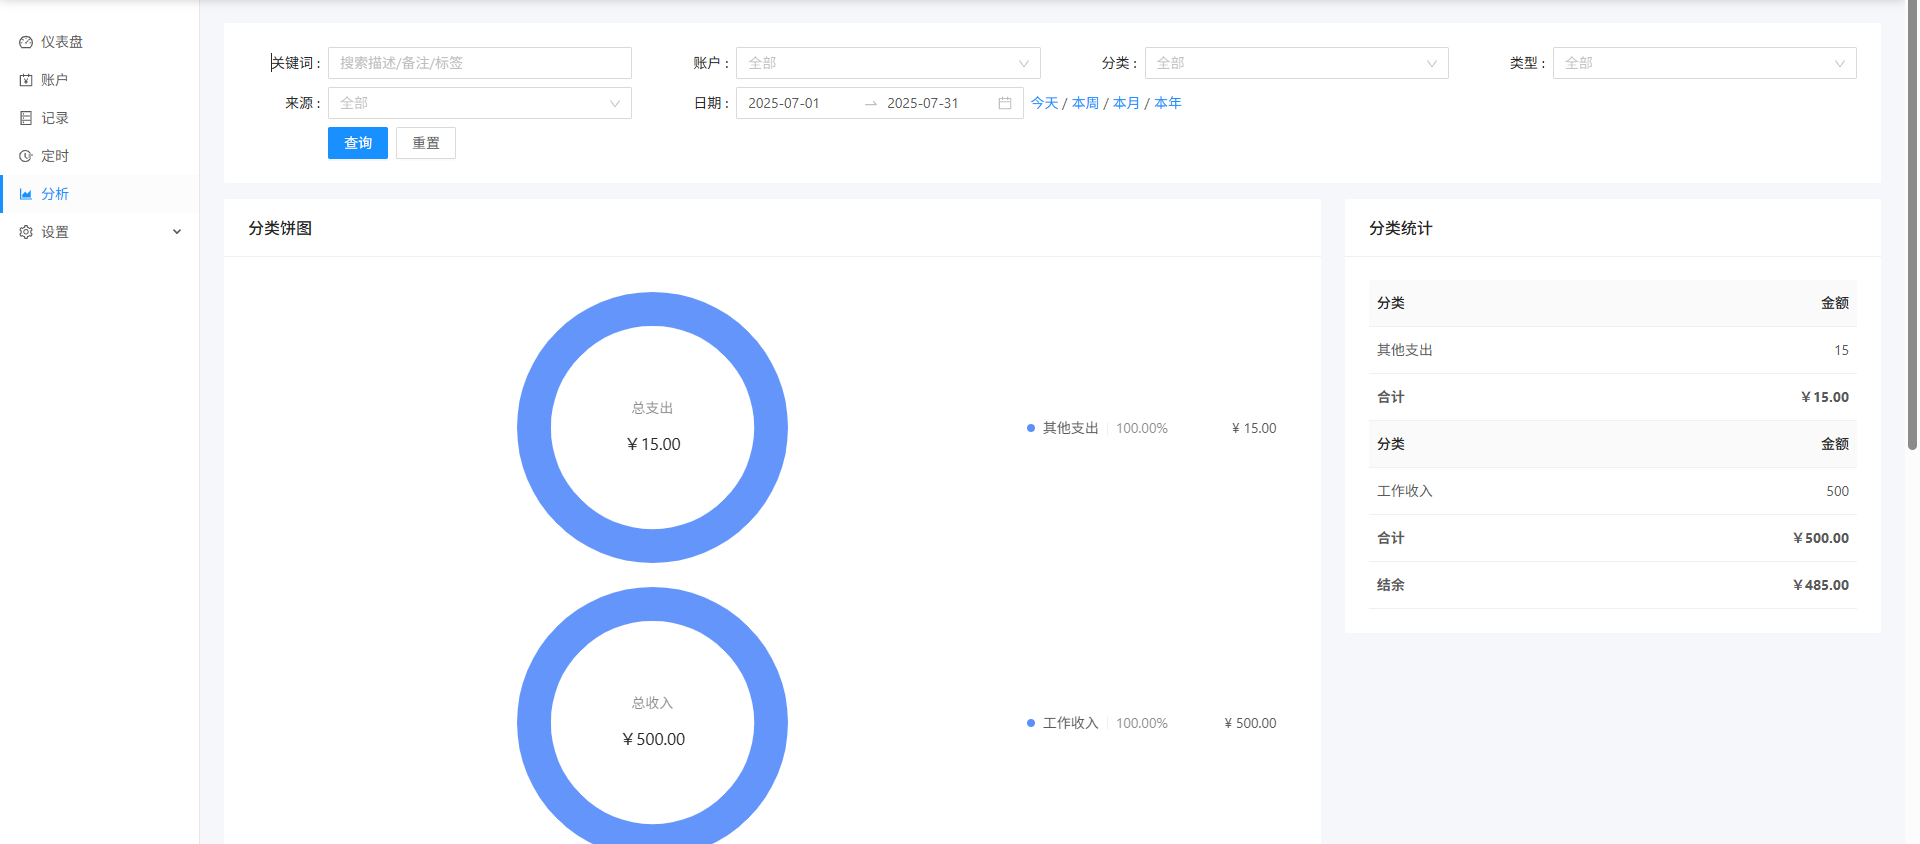Viewport: 1920px width, 844px height.
Task: Click the records icon beside 记录
Action: (x=26, y=118)
